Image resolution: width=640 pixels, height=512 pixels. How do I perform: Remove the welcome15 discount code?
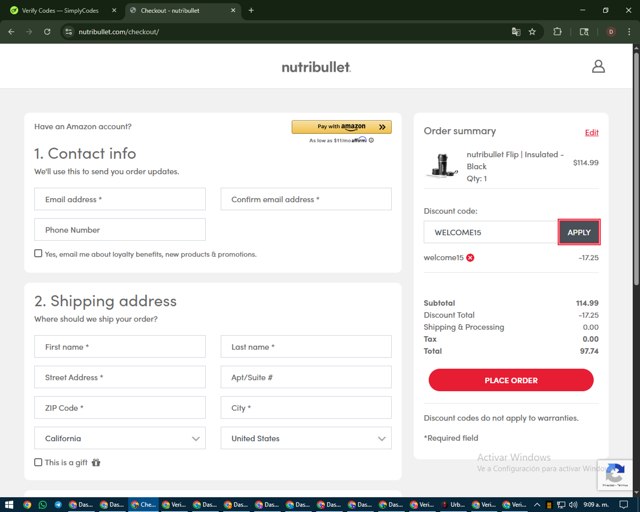click(x=470, y=258)
